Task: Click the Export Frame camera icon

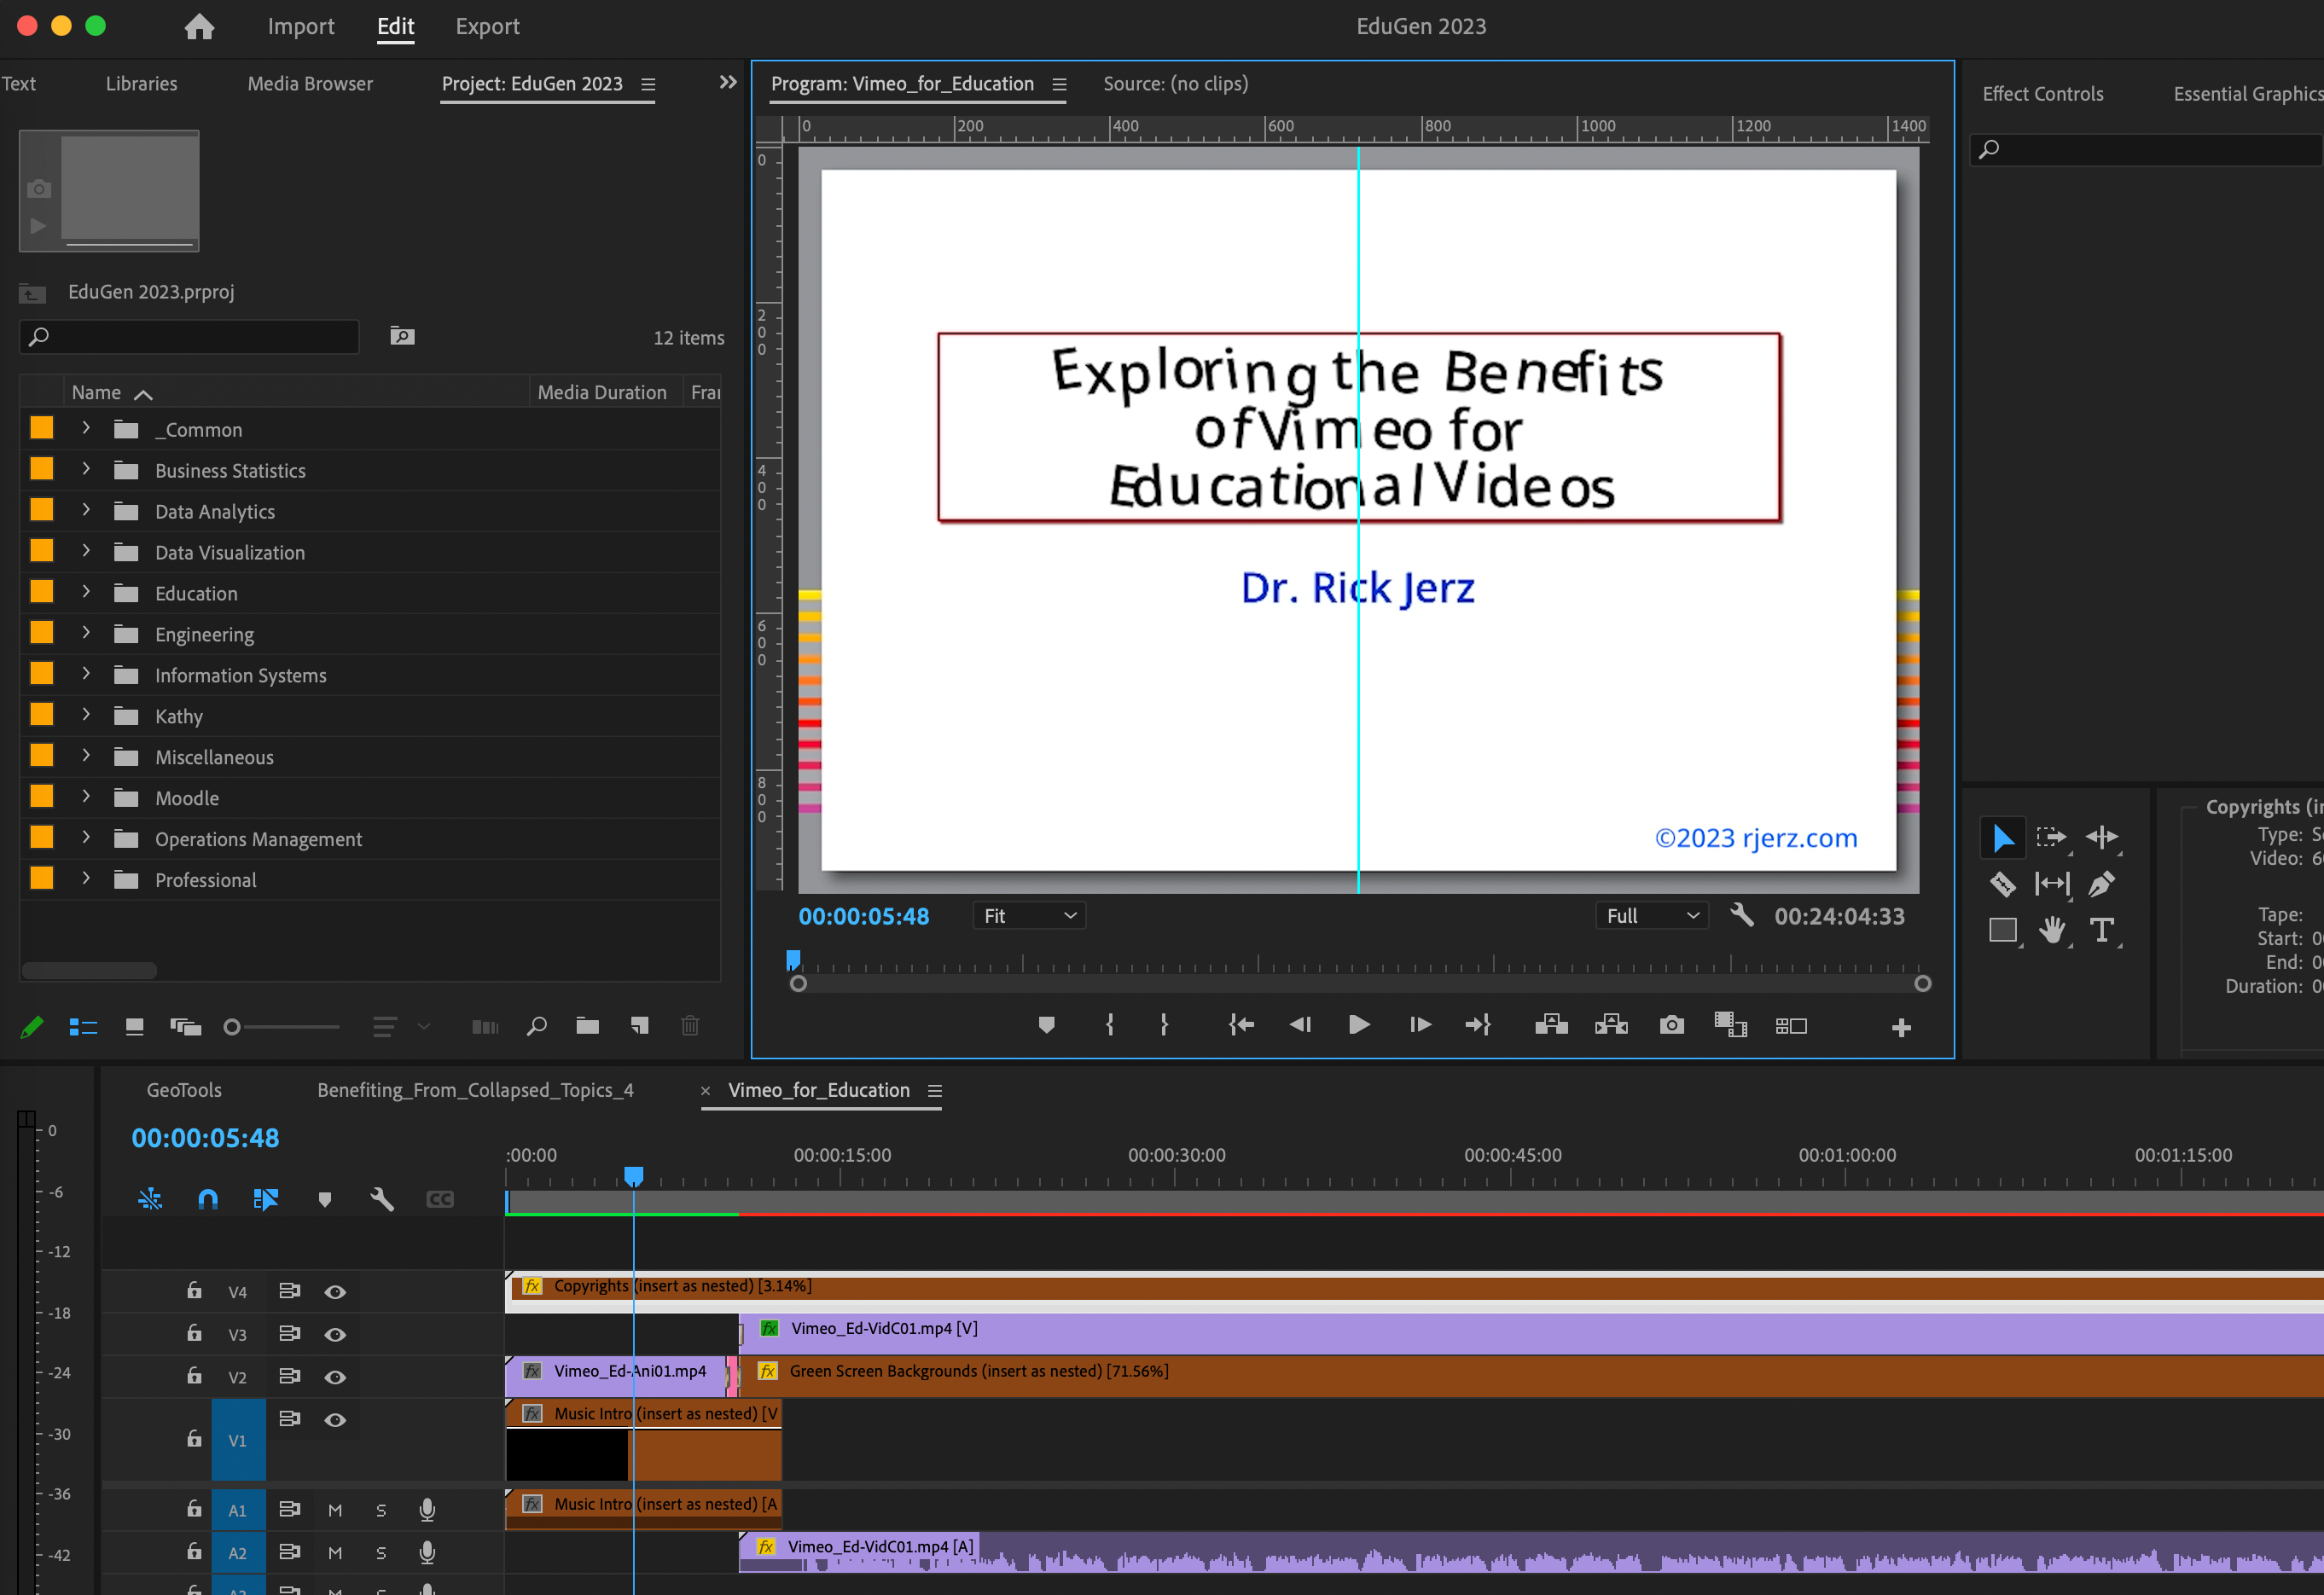Action: 1671,1025
